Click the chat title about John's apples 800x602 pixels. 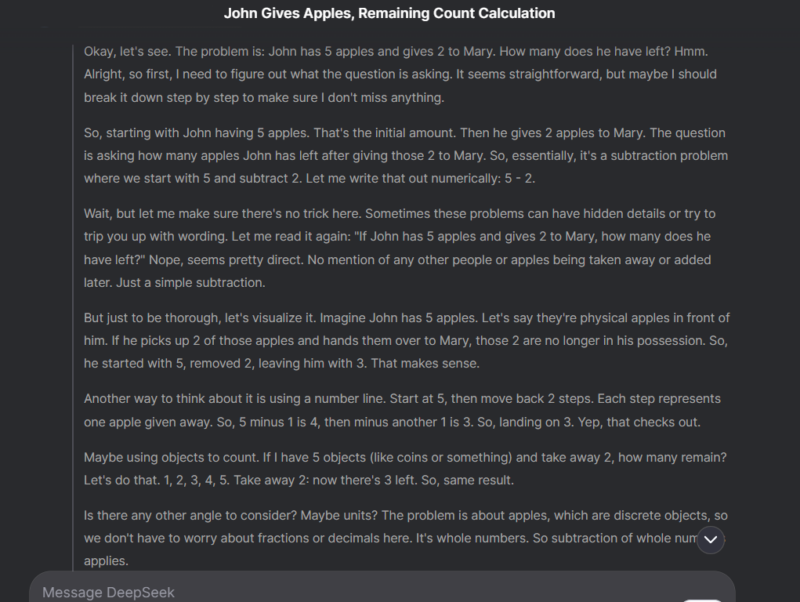pos(400,13)
